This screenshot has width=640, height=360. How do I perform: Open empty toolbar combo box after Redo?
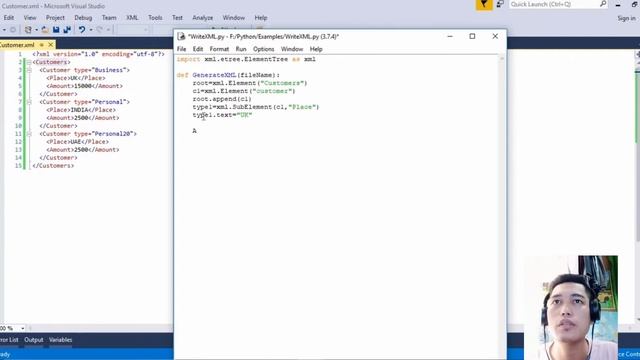(132, 30)
